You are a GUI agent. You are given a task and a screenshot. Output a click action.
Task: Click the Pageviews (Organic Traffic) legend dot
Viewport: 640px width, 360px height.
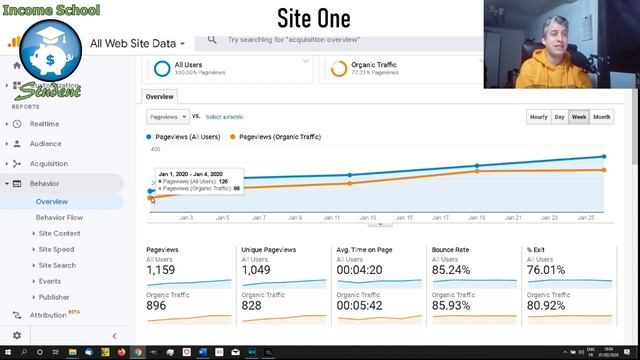tap(233, 137)
